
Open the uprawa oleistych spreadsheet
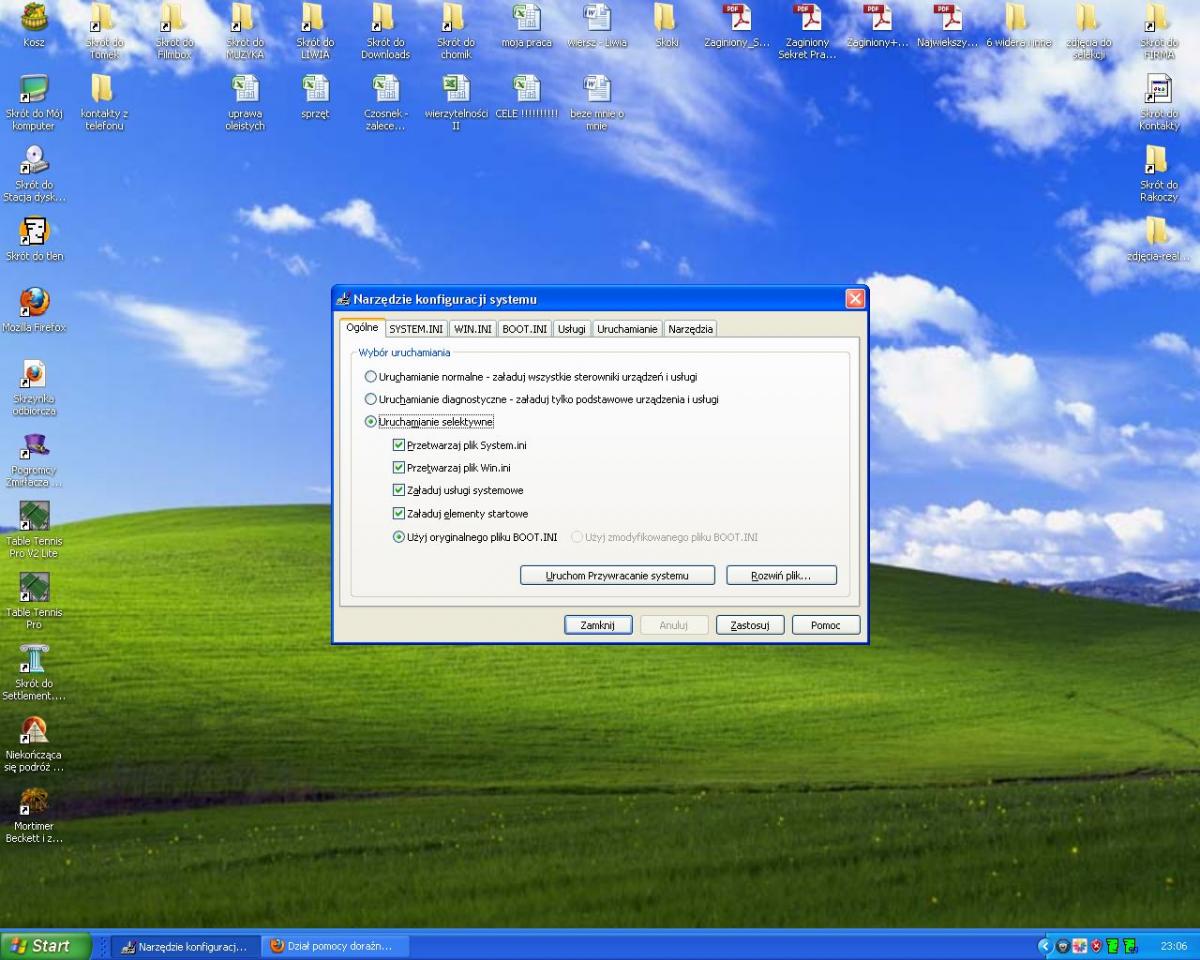coord(245,102)
